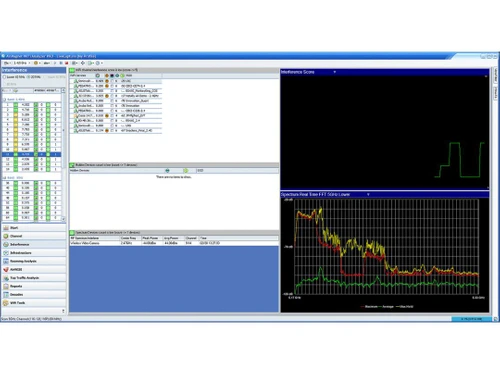Click the Reports clipboard icon
Image resolution: width=500 pixels, height=375 pixels.
[6, 286]
